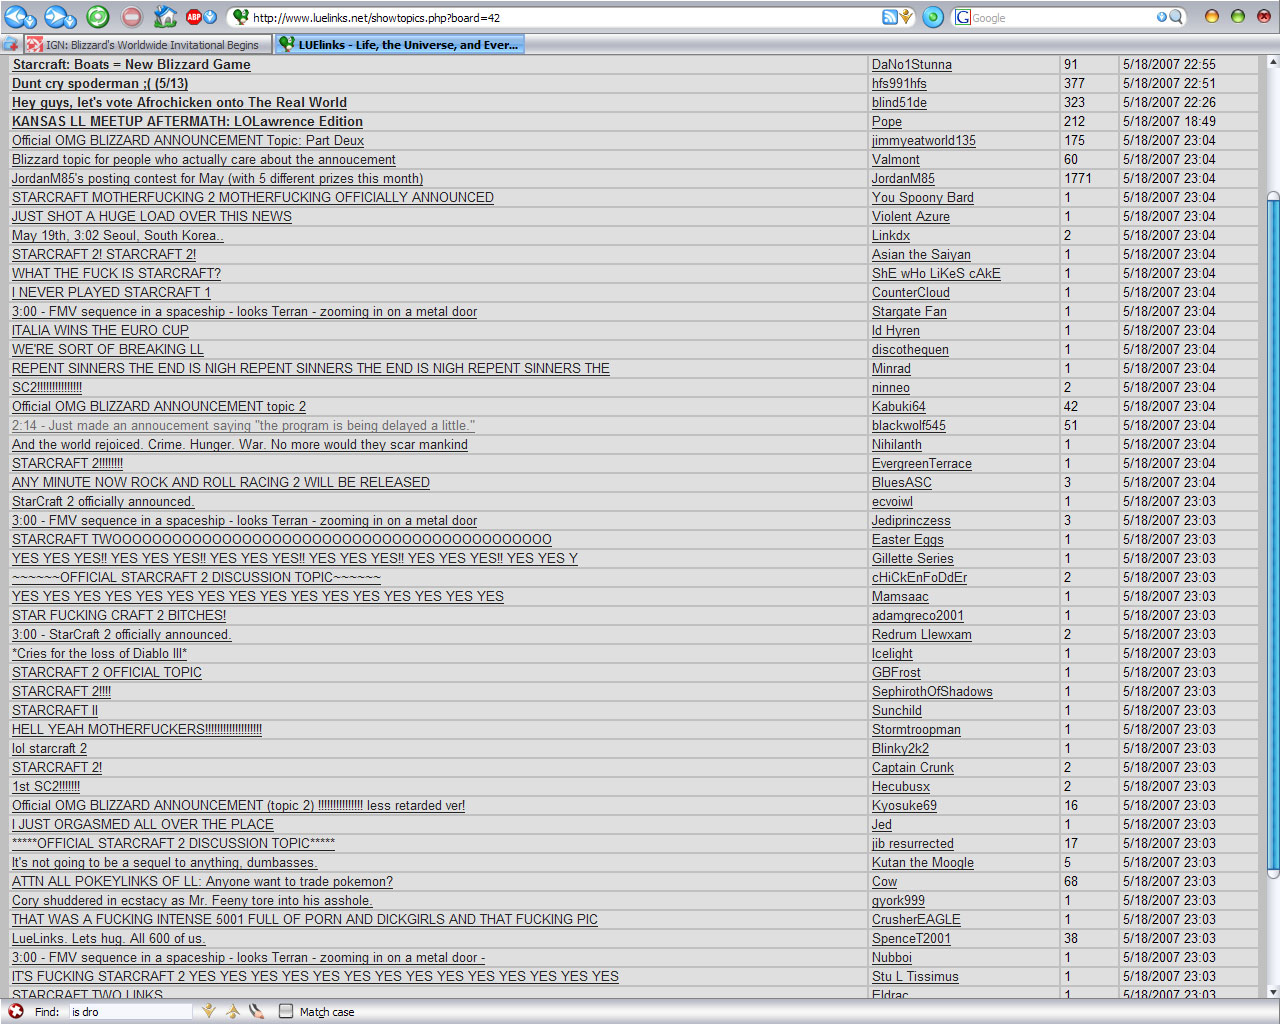Screen dimensions: 1280x1024
Task: Click the RSS feed icon in the address bar
Action: [x=889, y=17]
